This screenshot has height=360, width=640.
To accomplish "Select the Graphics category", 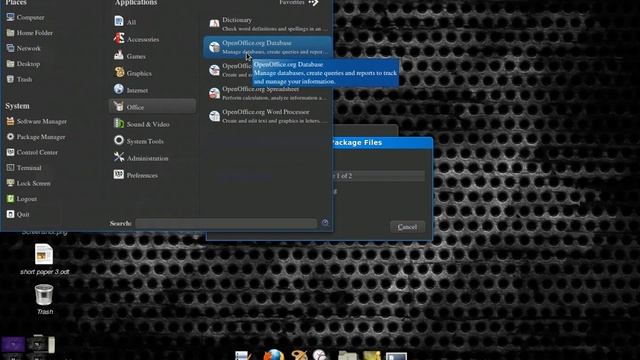I will click(153, 73).
